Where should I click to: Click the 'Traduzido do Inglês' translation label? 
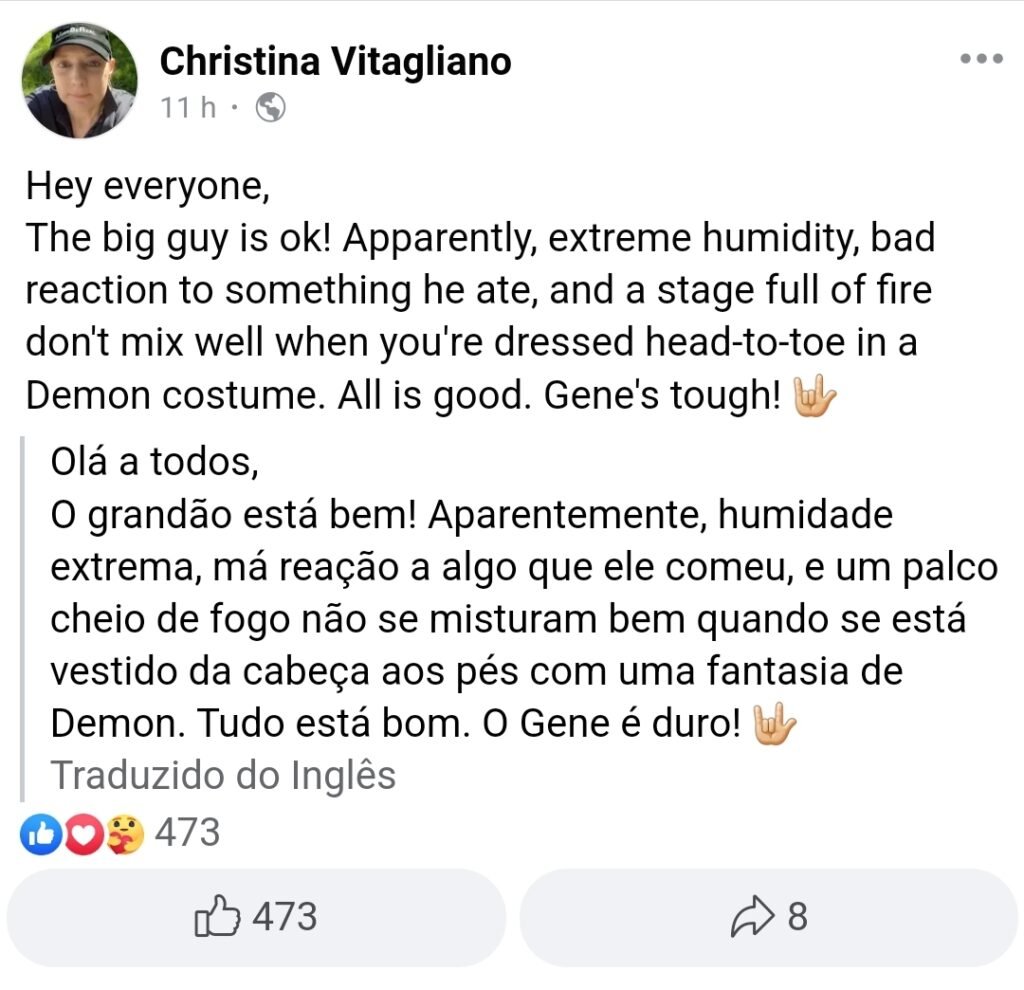[223, 775]
